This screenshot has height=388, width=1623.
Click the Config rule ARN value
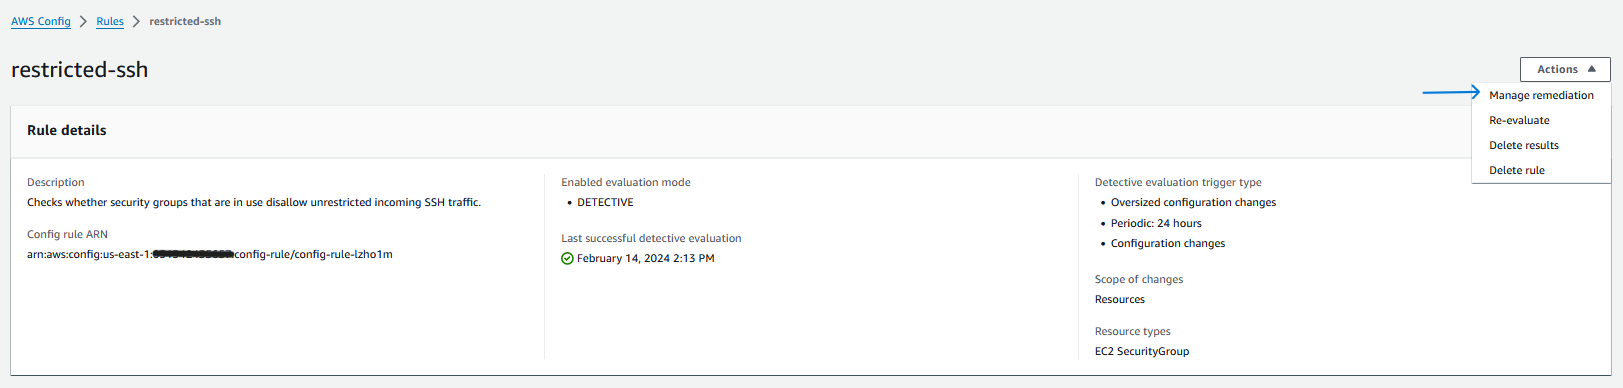coord(210,254)
